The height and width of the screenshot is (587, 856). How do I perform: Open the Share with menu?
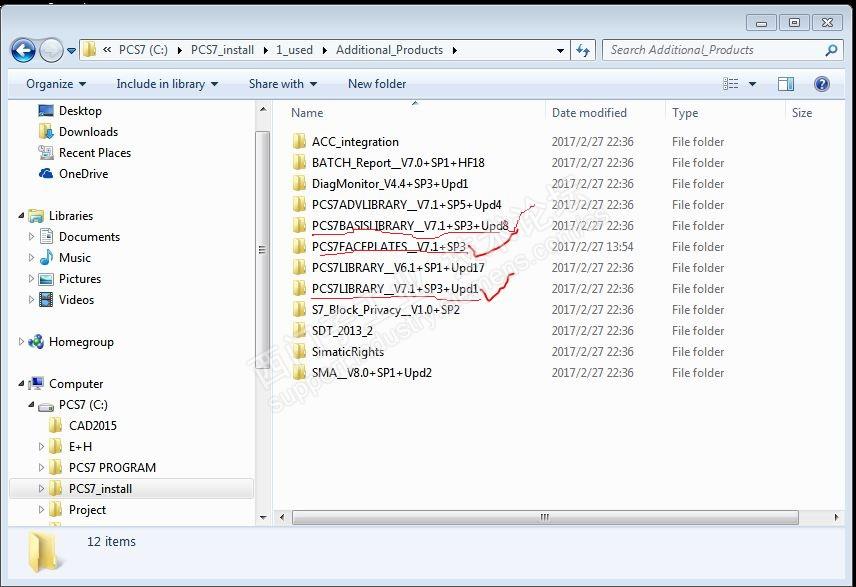pyautogui.click(x=283, y=84)
